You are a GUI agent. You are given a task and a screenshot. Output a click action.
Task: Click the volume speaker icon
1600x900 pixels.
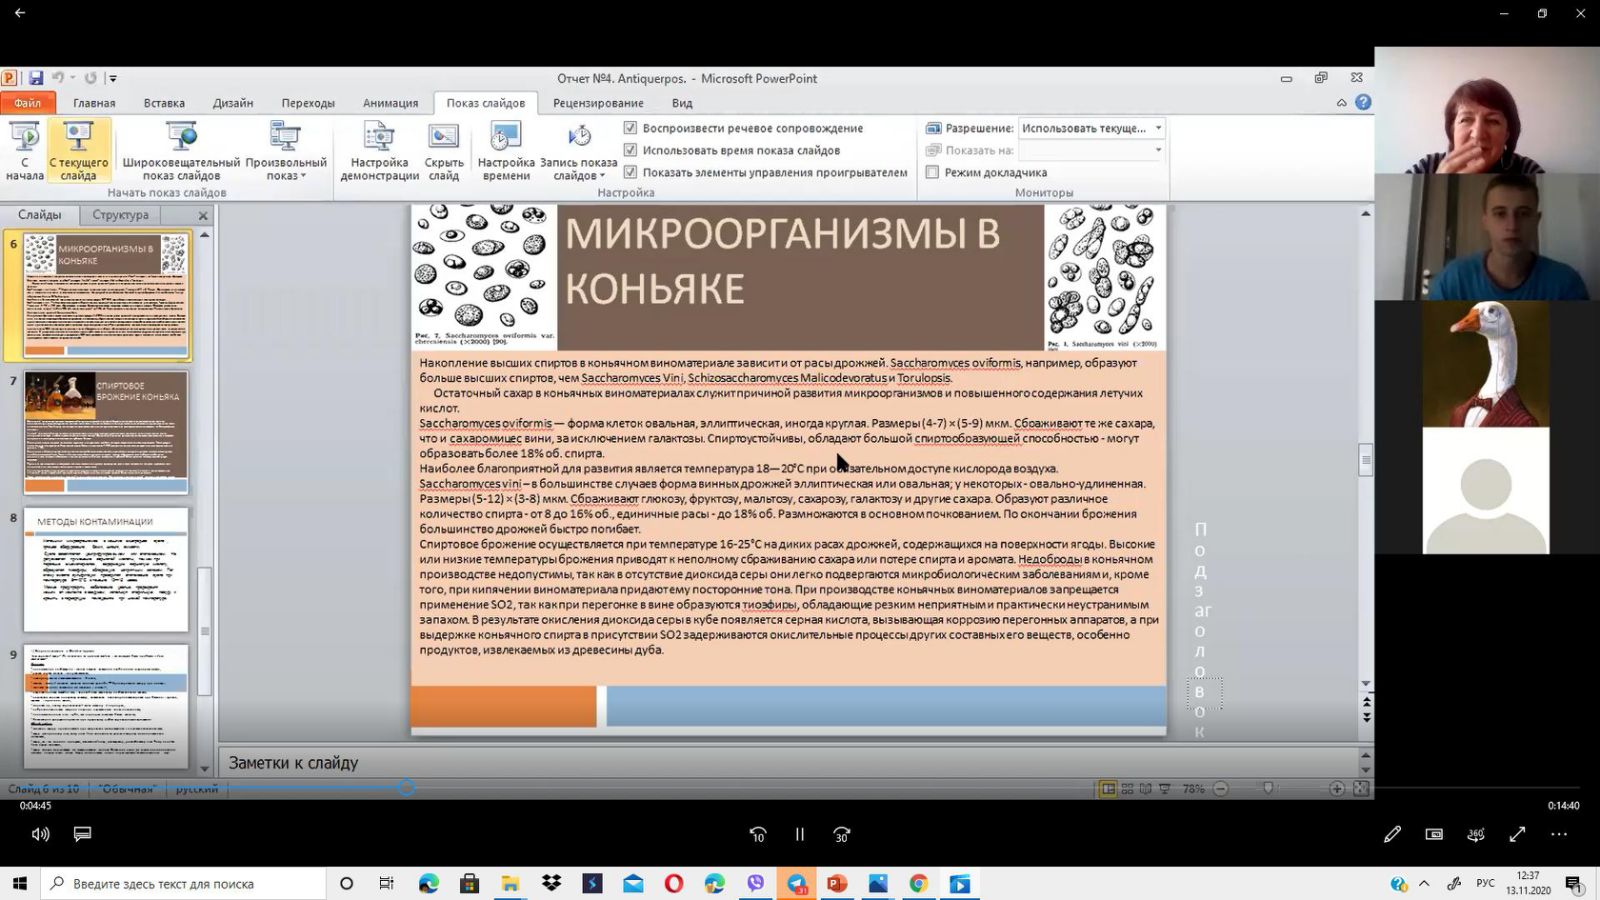40,834
